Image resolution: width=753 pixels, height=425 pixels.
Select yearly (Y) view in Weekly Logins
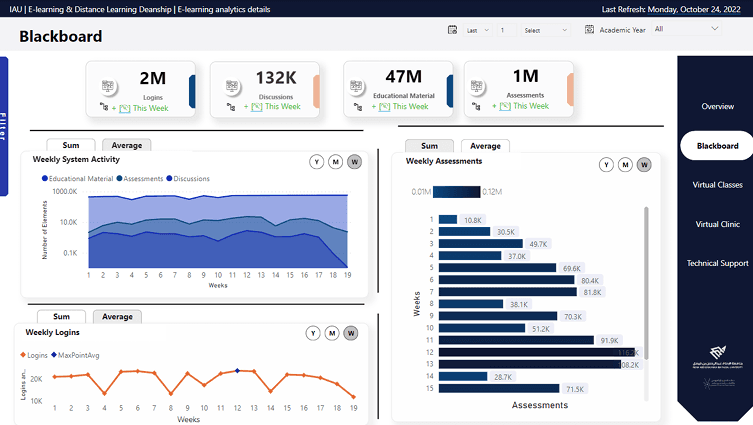click(313, 333)
